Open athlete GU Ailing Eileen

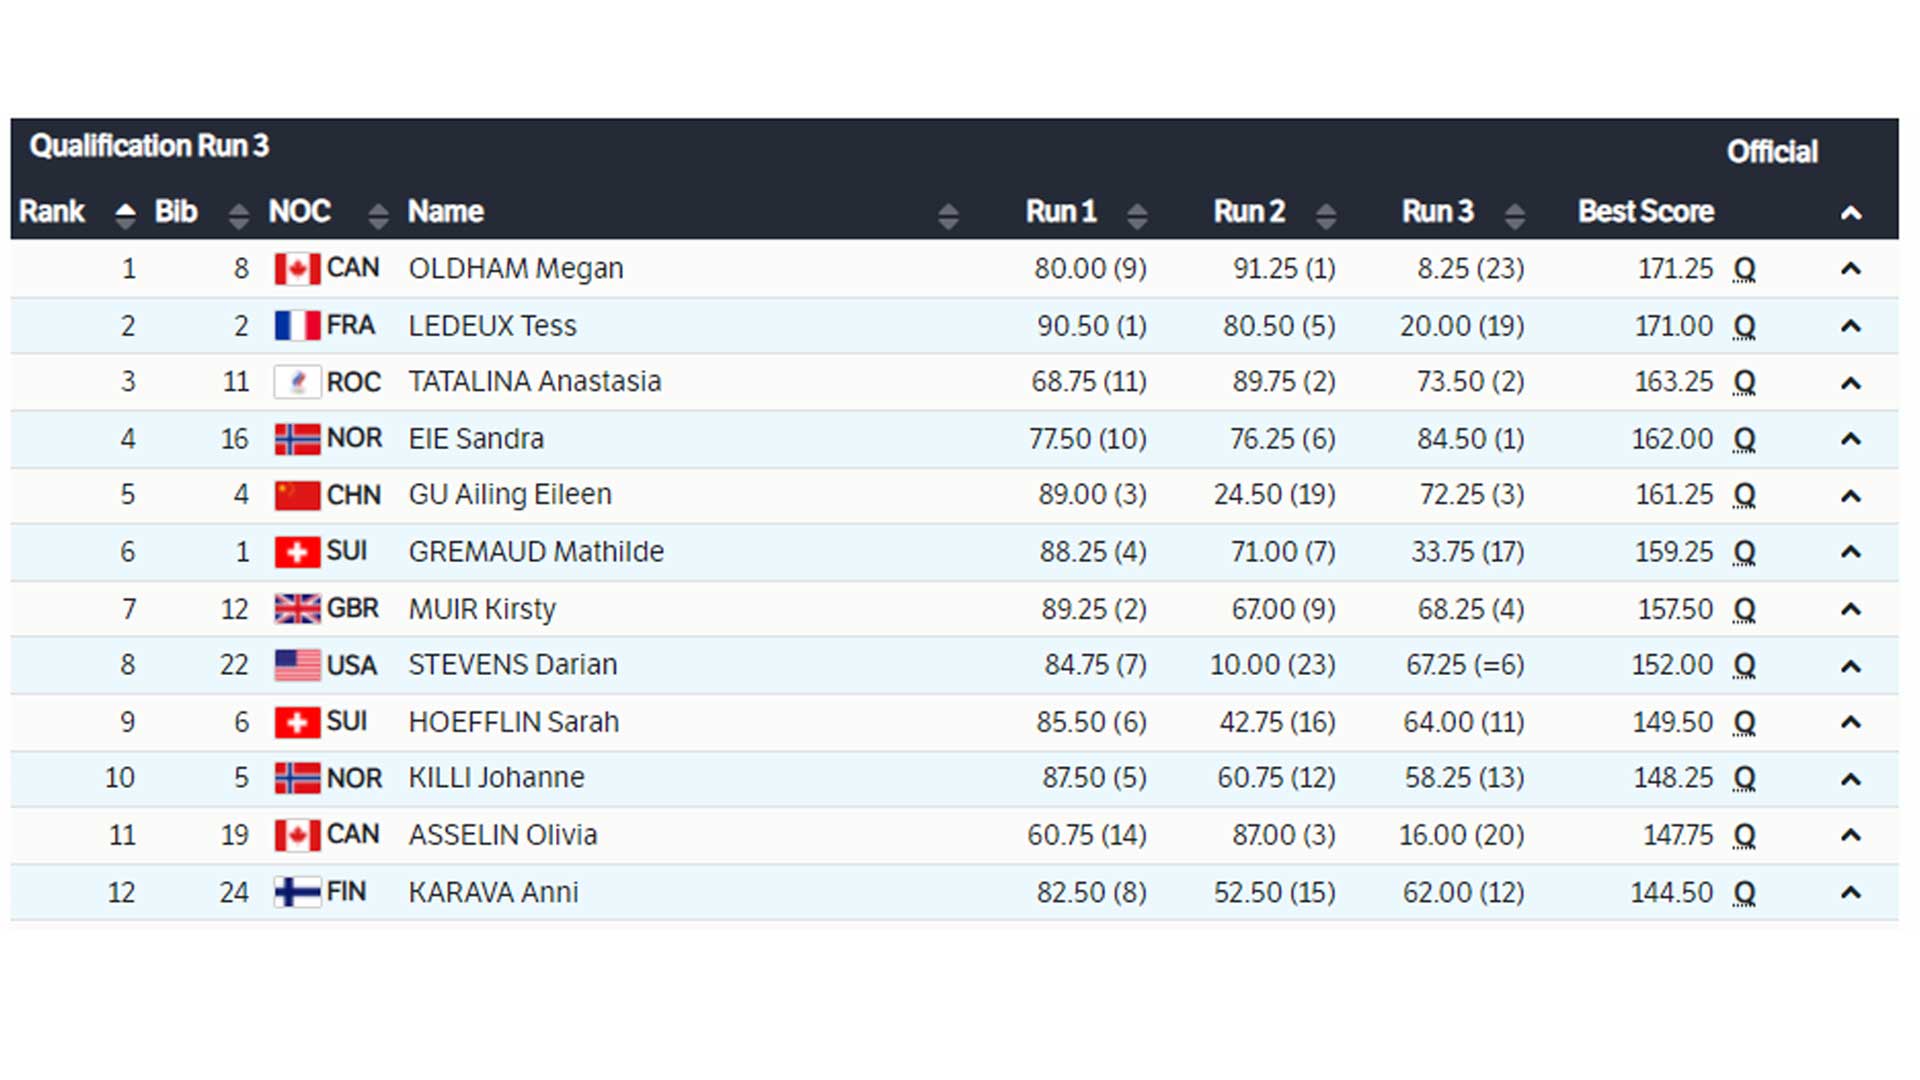click(x=509, y=495)
